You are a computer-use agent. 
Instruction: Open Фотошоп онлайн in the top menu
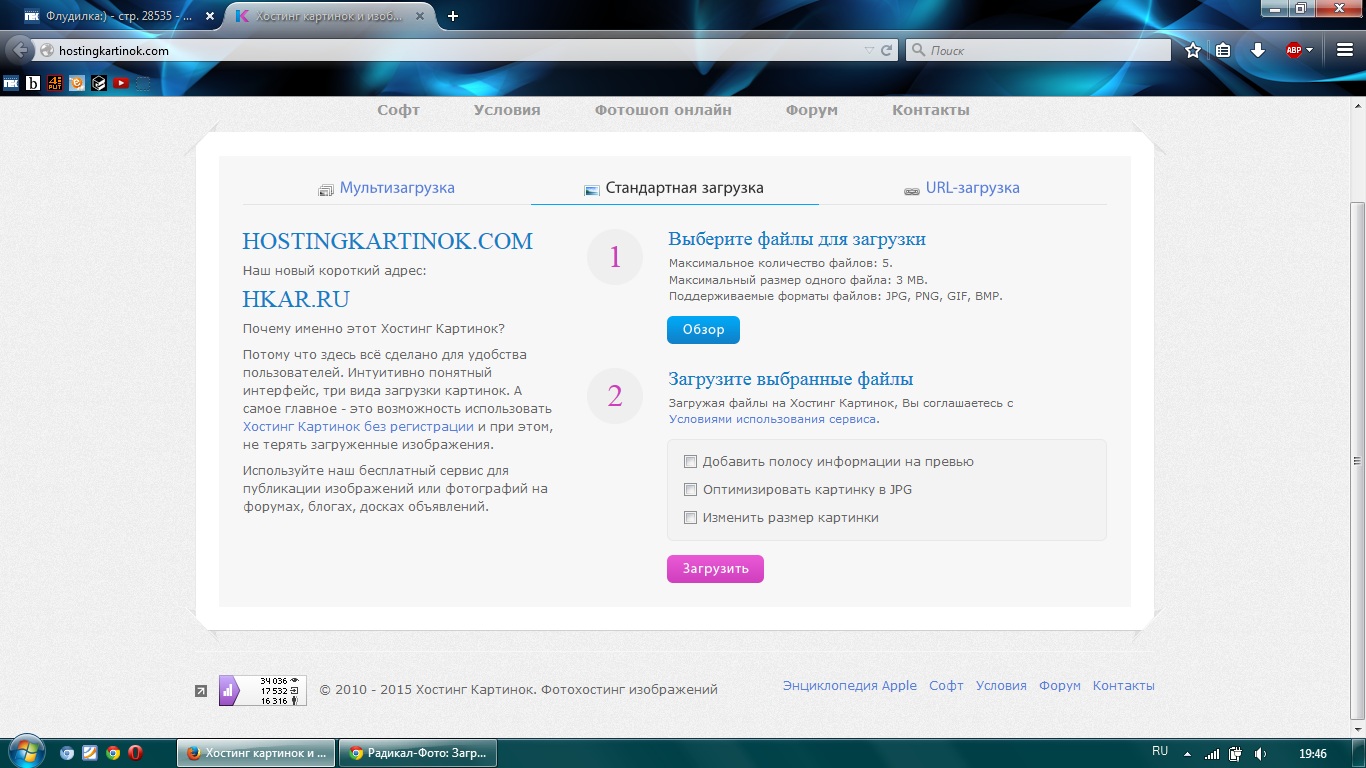click(663, 110)
